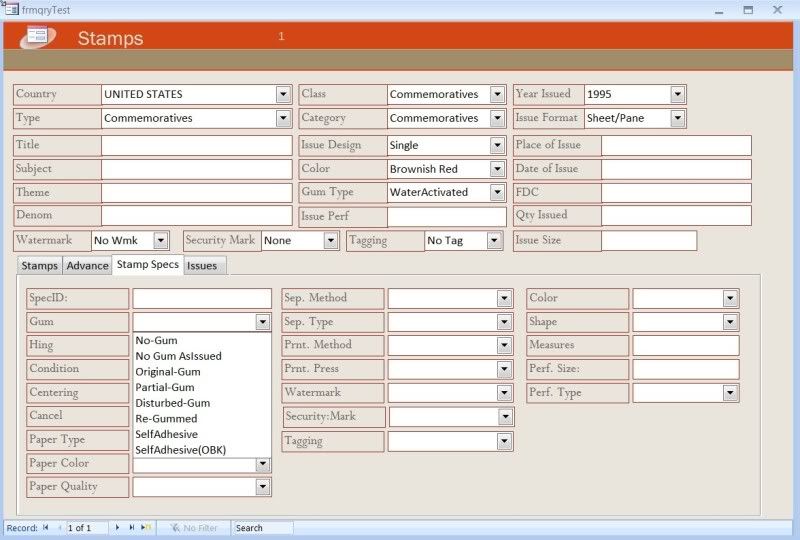The image size is (800, 540).
Task: Open the Paper Color dropdown arrow
Action: [262, 464]
